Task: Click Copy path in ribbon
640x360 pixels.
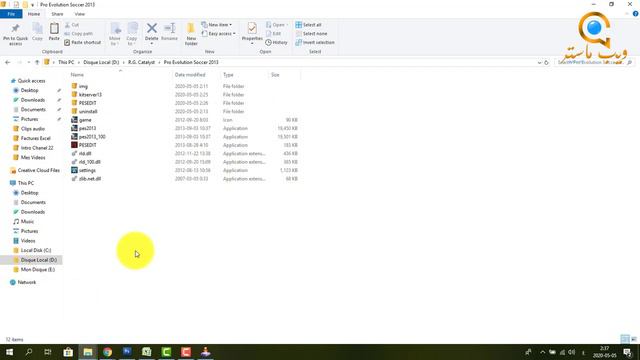Action: click(78, 33)
